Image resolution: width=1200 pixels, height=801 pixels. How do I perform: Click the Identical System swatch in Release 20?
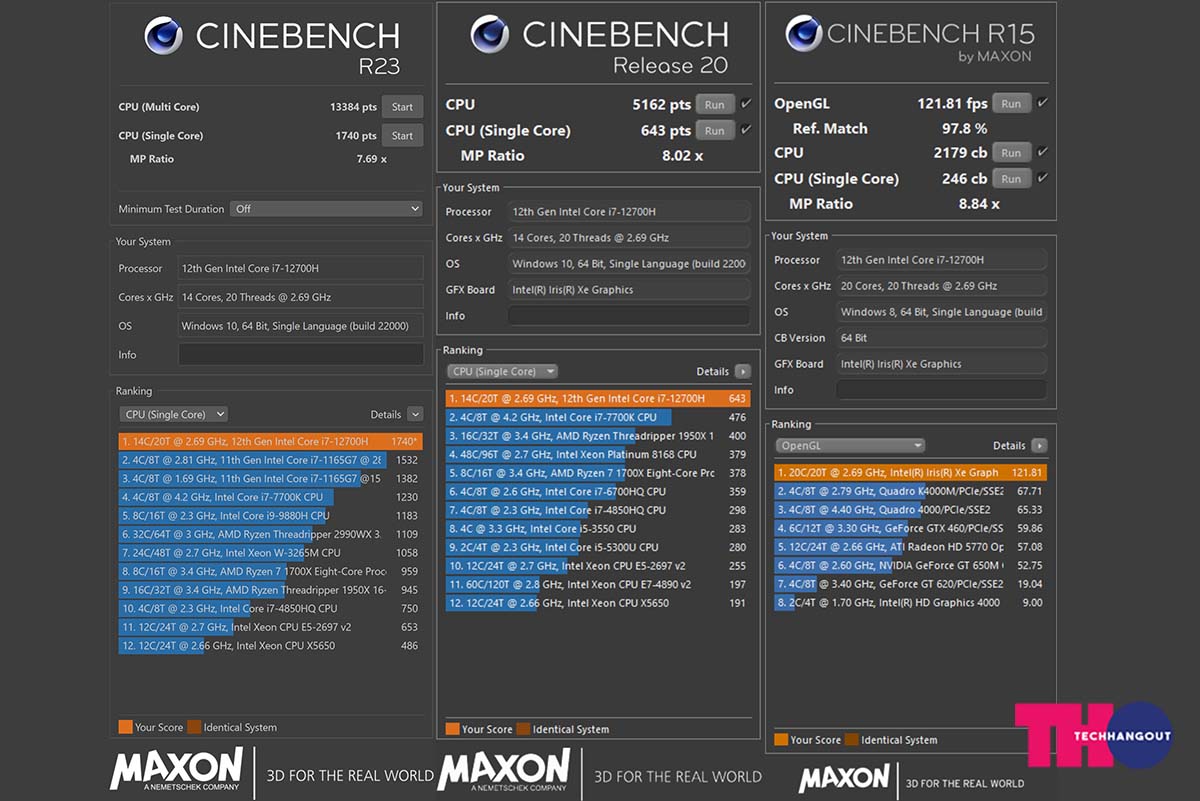pos(524,729)
